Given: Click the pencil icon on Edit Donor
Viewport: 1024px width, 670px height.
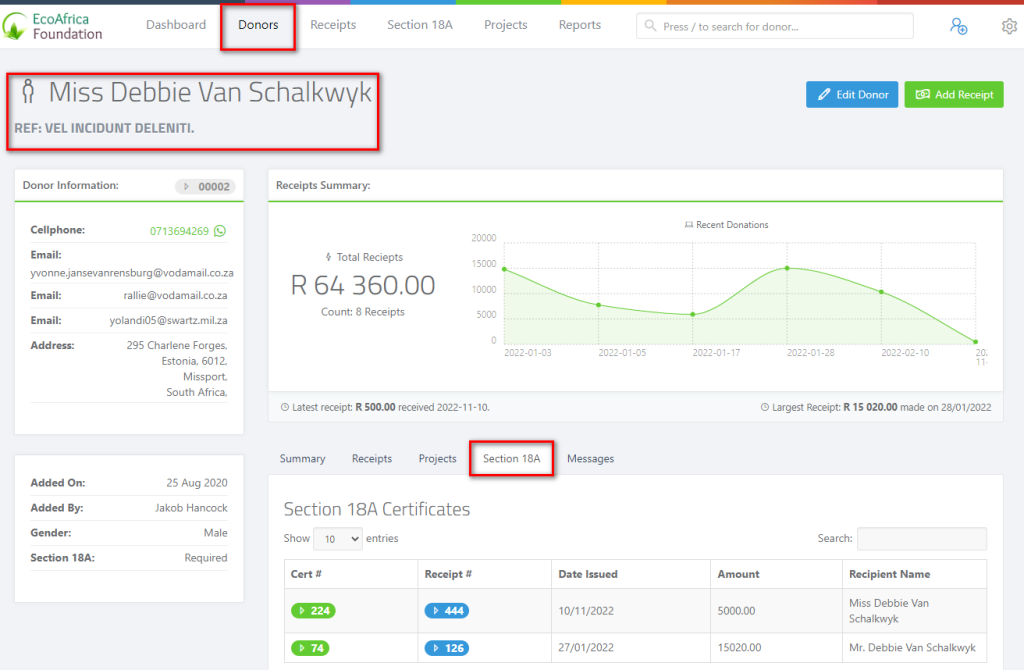Looking at the screenshot, I should [x=824, y=95].
